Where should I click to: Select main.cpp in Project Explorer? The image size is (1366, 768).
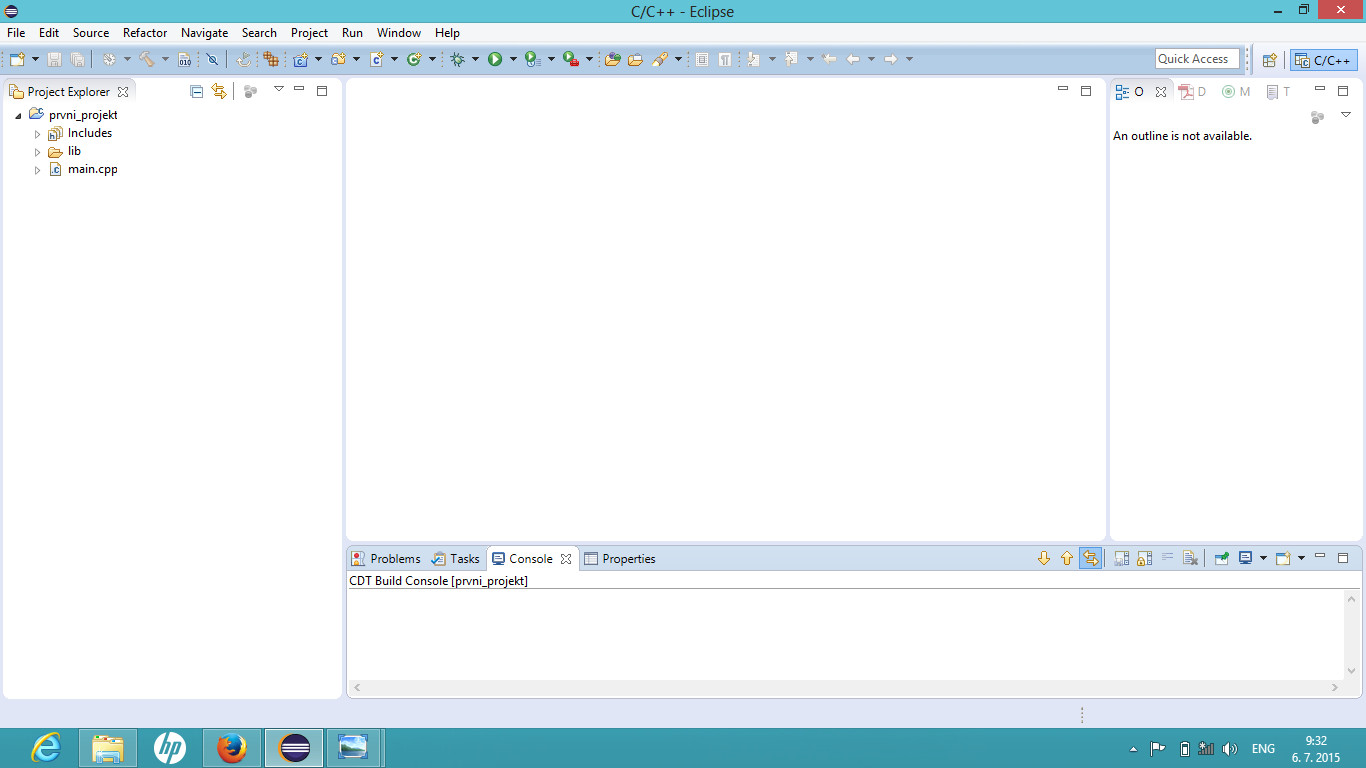point(92,170)
